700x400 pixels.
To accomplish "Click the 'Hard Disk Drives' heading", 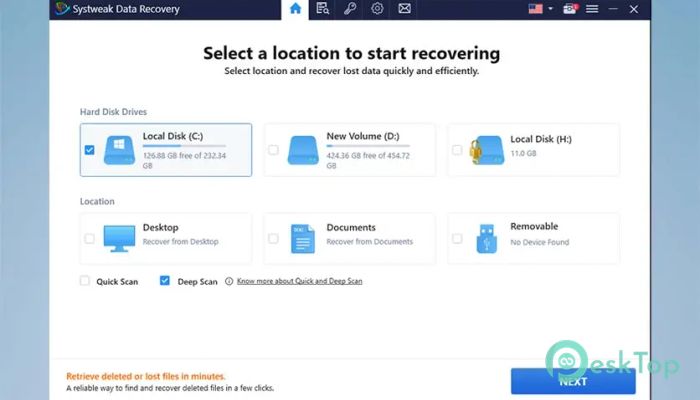I will [113, 112].
